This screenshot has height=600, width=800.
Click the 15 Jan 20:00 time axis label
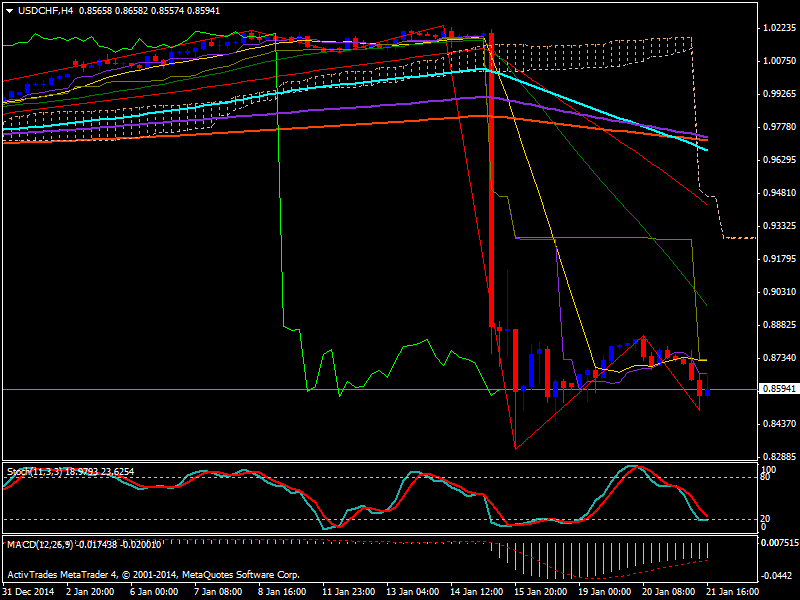541,592
